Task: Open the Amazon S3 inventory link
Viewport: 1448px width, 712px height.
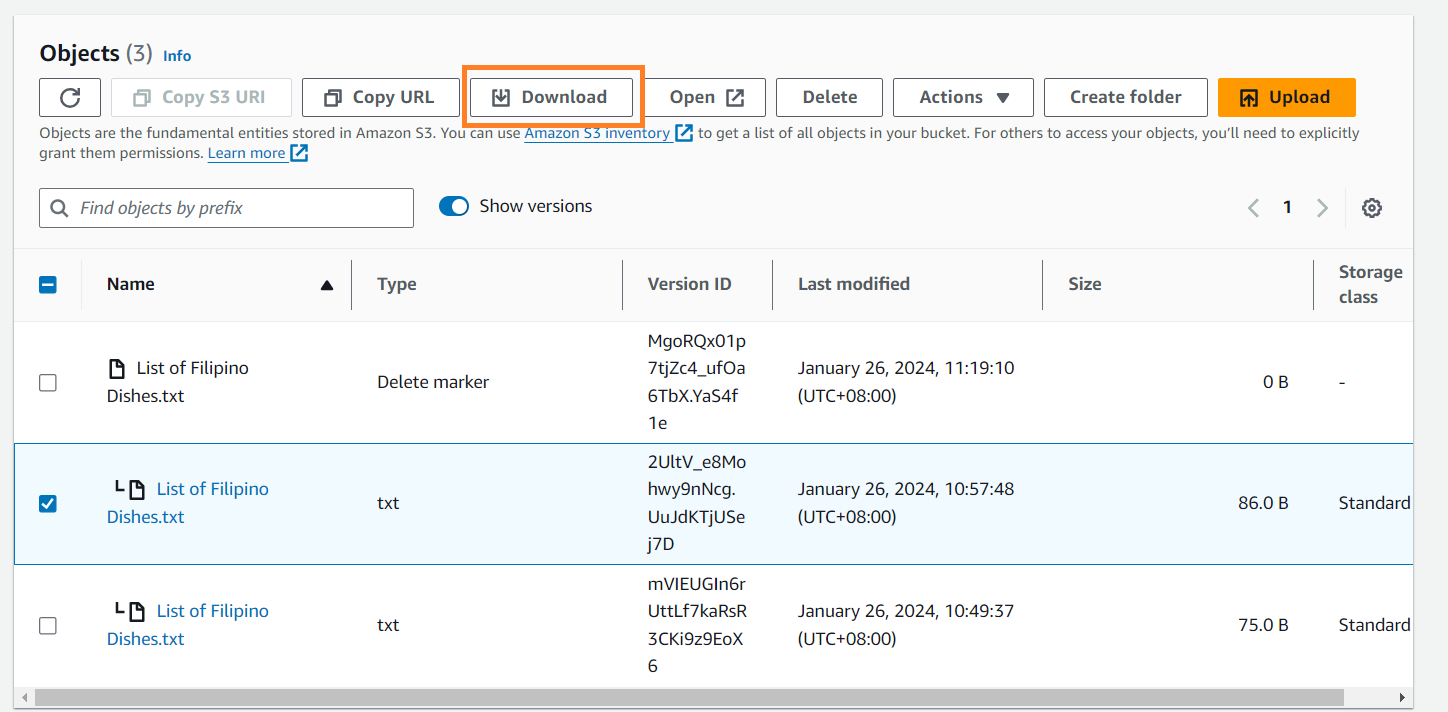Action: click(597, 133)
